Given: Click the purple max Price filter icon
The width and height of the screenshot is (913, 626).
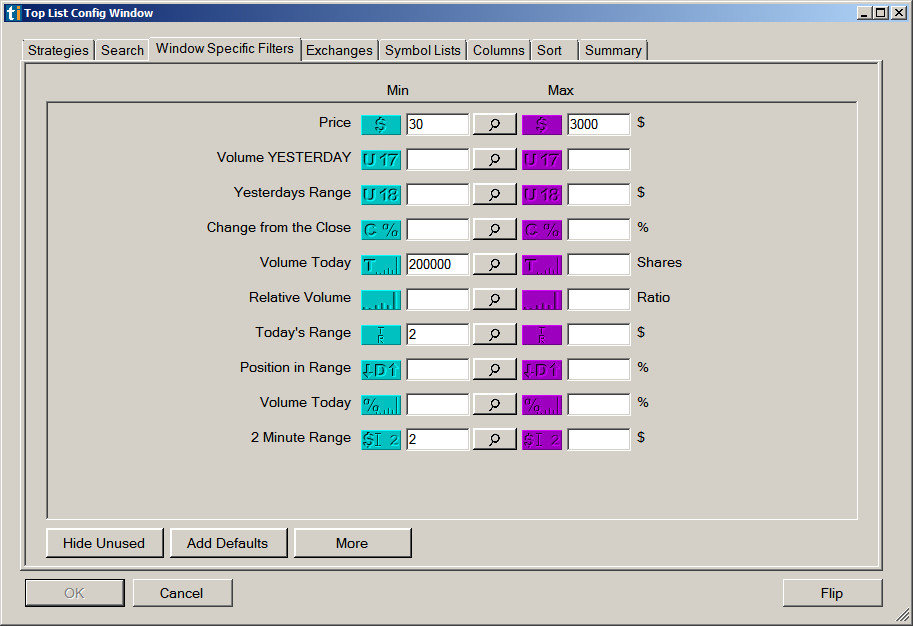Looking at the screenshot, I should [x=542, y=125].
